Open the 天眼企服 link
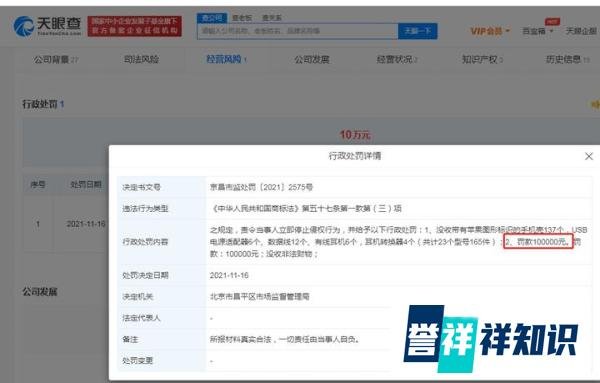This screenshot has height=383, width=600. (x=582, y=31)
